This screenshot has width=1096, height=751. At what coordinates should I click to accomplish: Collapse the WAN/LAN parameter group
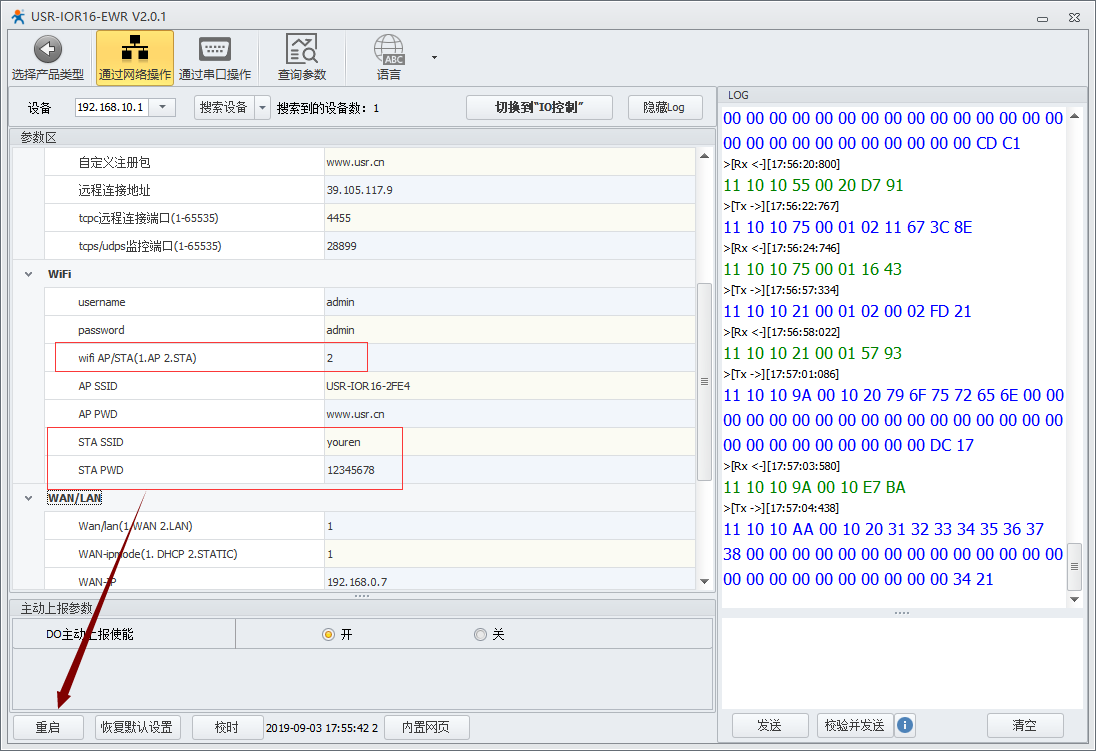(x=29, y=498)
